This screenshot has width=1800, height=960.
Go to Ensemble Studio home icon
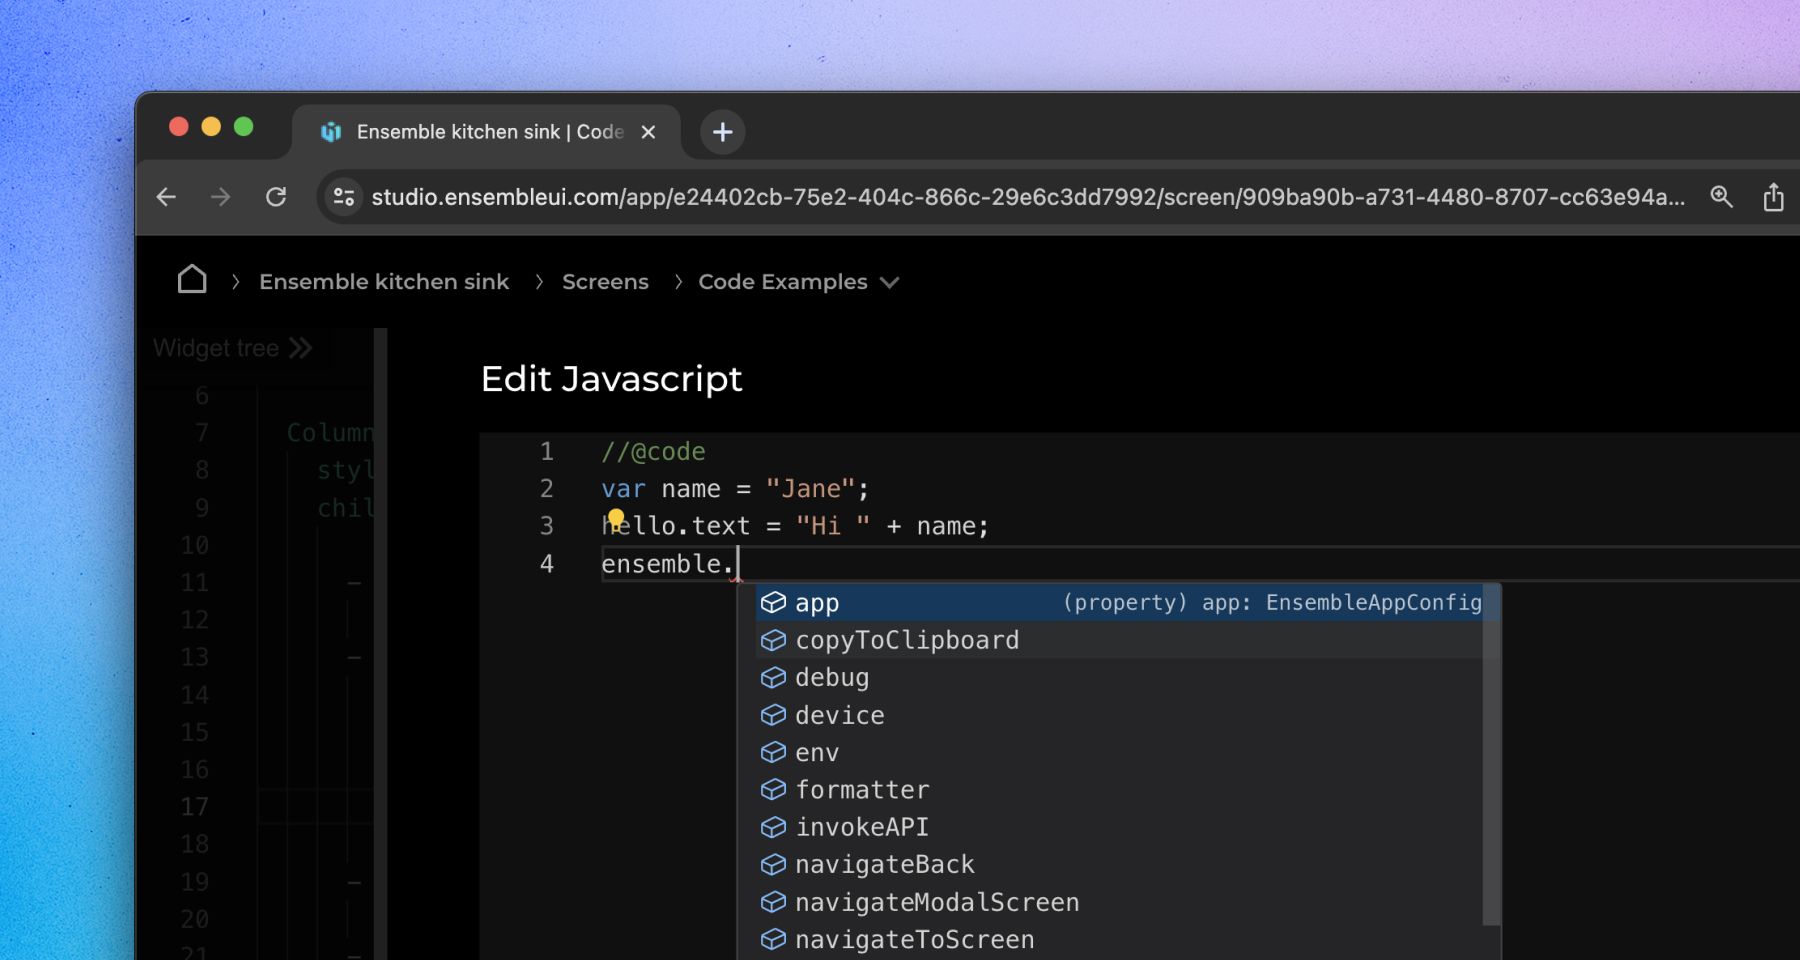tap(192, 280)
